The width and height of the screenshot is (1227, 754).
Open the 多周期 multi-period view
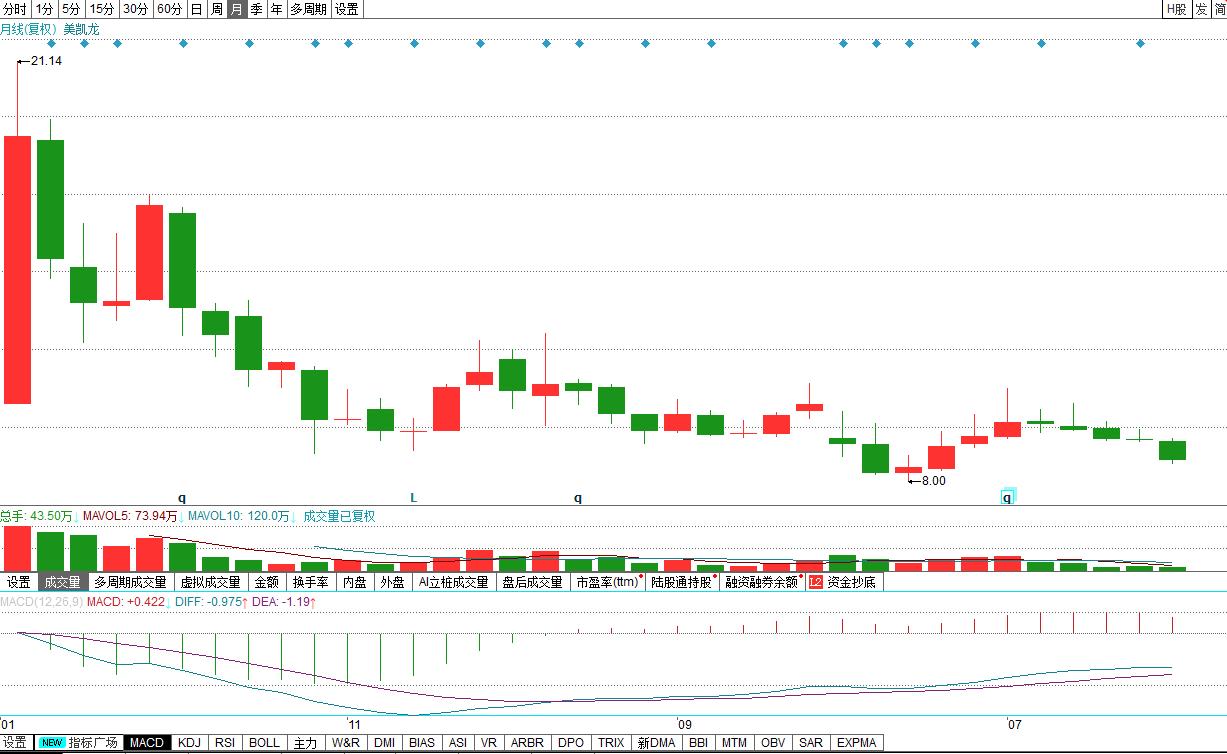pos(308,9)
